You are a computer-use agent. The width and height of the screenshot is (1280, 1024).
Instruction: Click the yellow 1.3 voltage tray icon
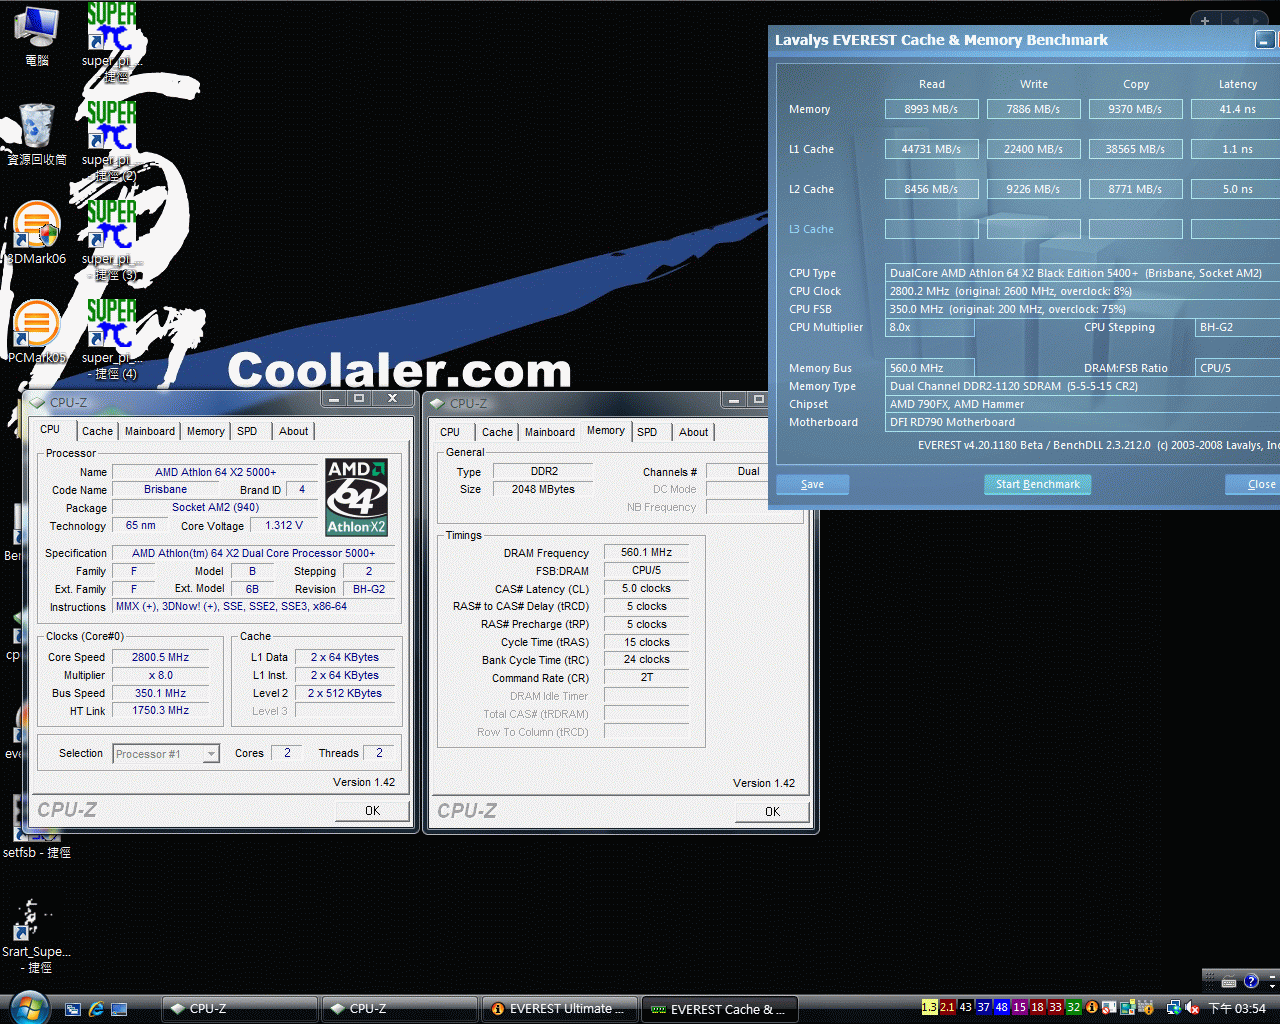(x=929, y=1007)
